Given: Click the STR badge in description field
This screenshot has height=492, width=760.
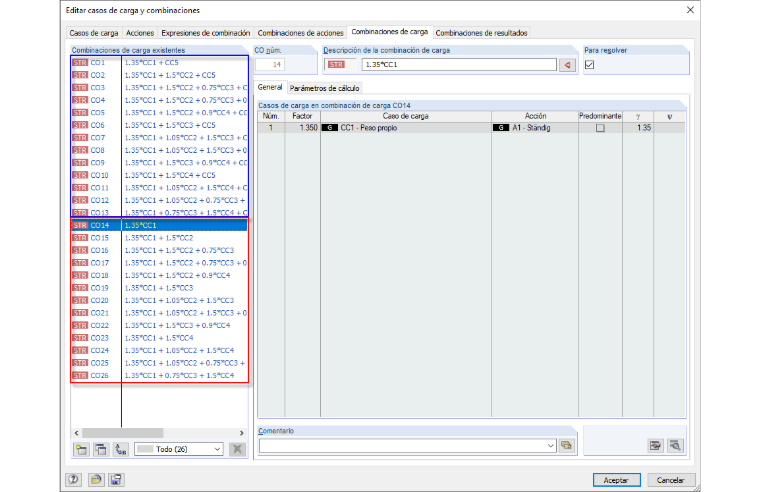Looking at the screenshot, I should pos(336,64).
